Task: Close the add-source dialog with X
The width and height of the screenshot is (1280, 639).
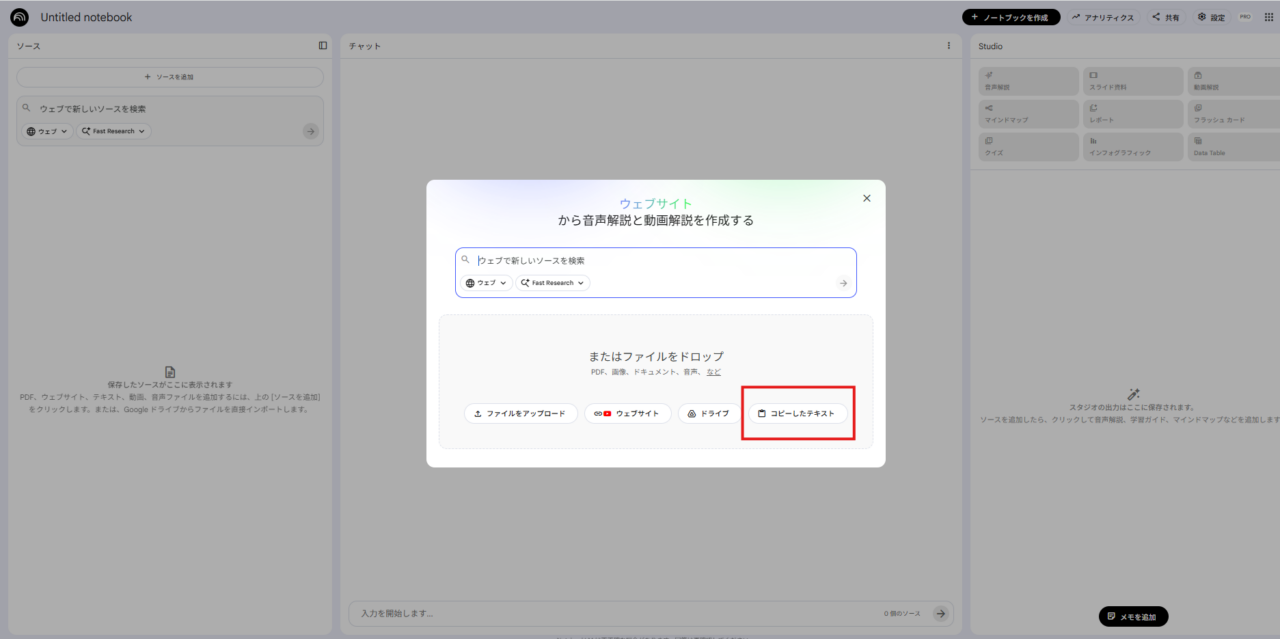Action: pos(866,198)
